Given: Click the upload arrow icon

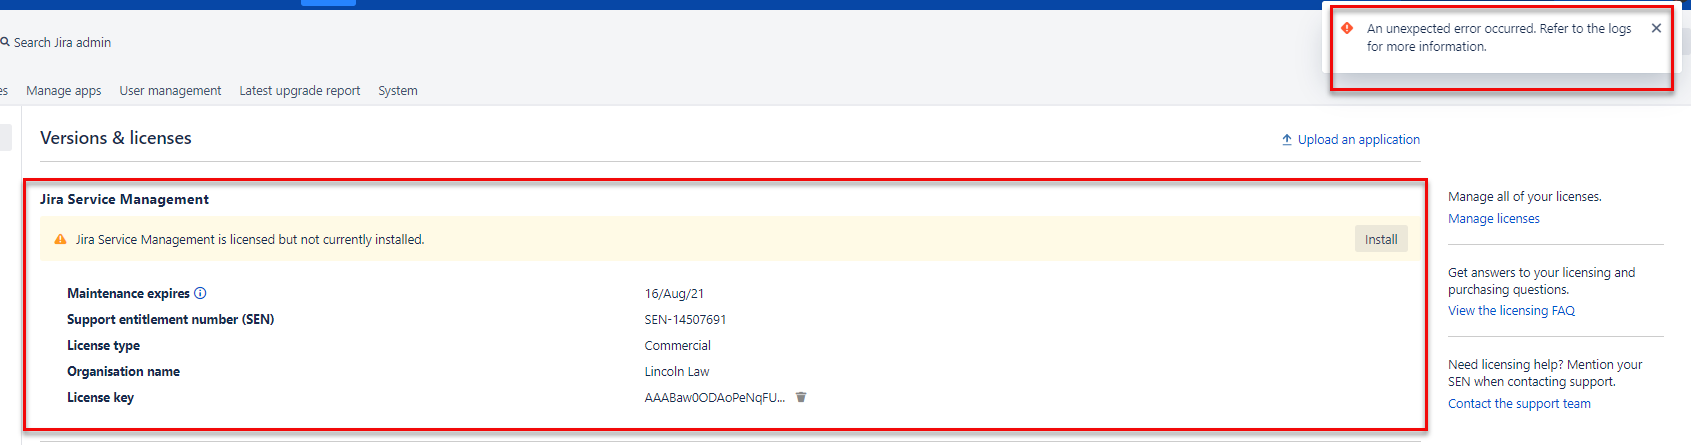Looking at the screenshot, I should pyautogui.click(x=1287, y=140).
